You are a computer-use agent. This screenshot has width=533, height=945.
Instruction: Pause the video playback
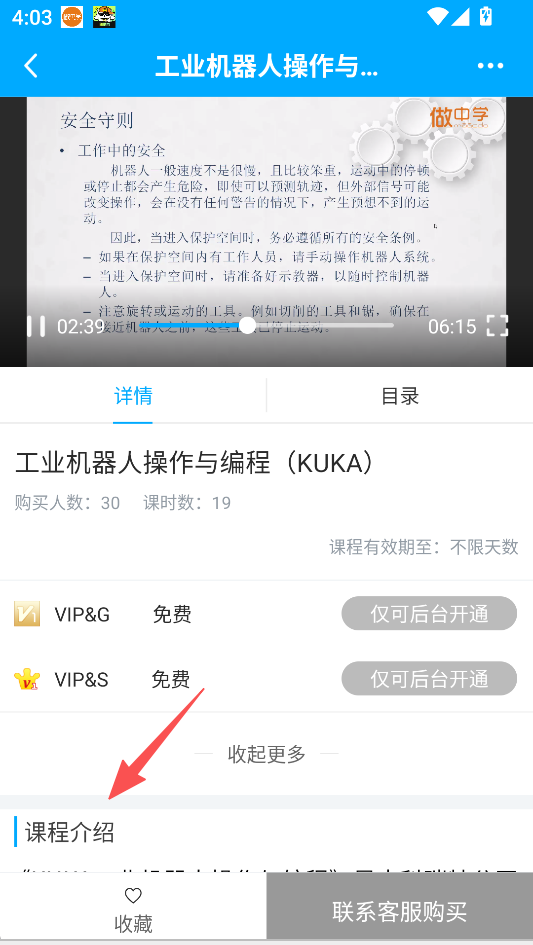(36, 326)
